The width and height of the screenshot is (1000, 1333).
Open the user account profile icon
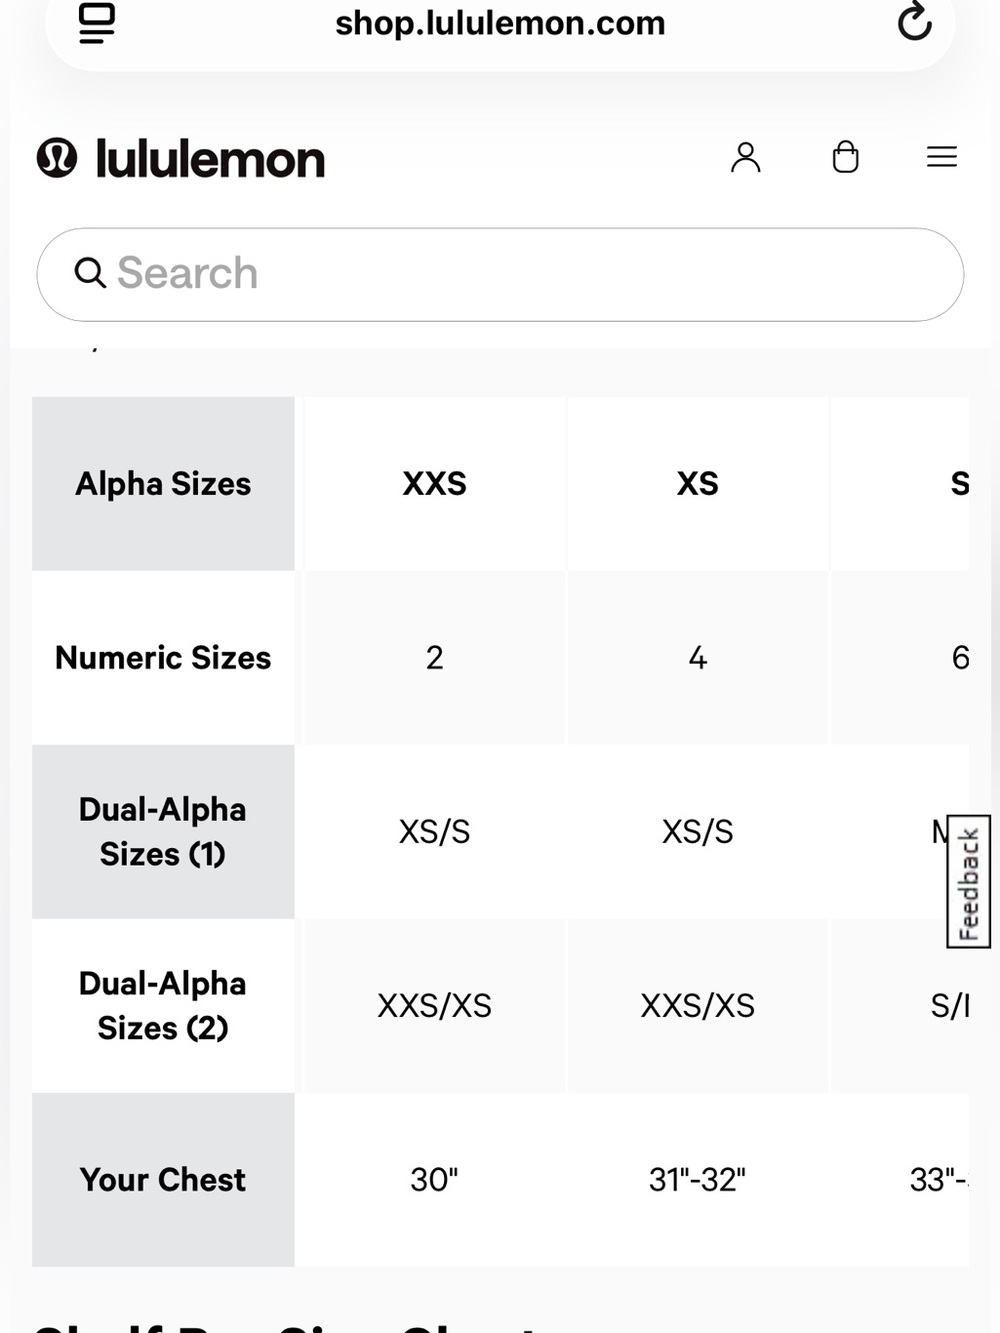(x=745, y=157)
